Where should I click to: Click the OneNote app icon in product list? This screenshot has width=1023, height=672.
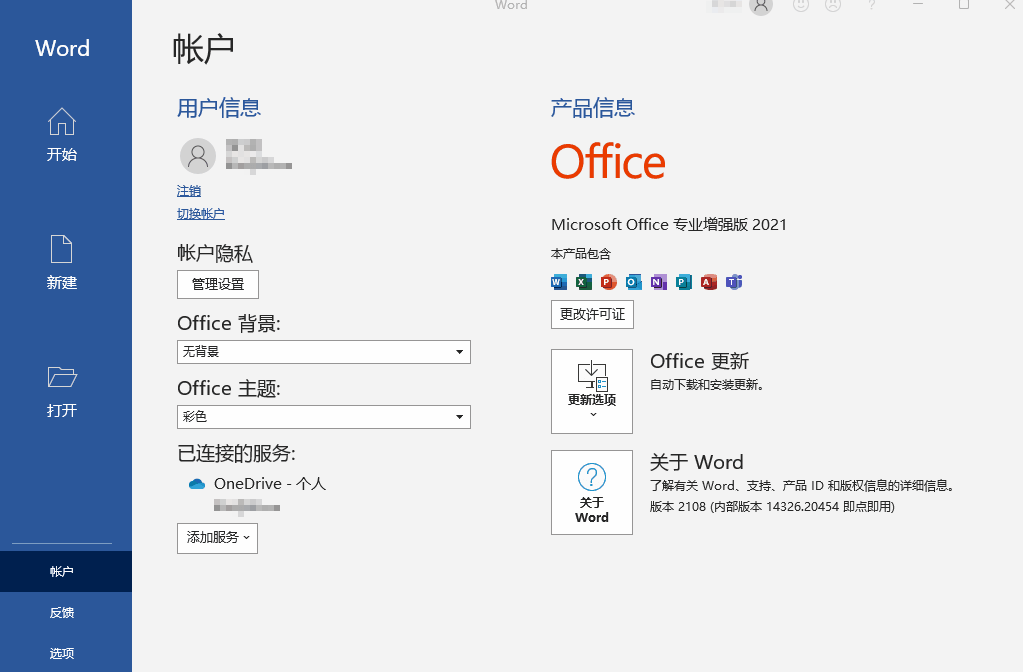pos(659,282)
